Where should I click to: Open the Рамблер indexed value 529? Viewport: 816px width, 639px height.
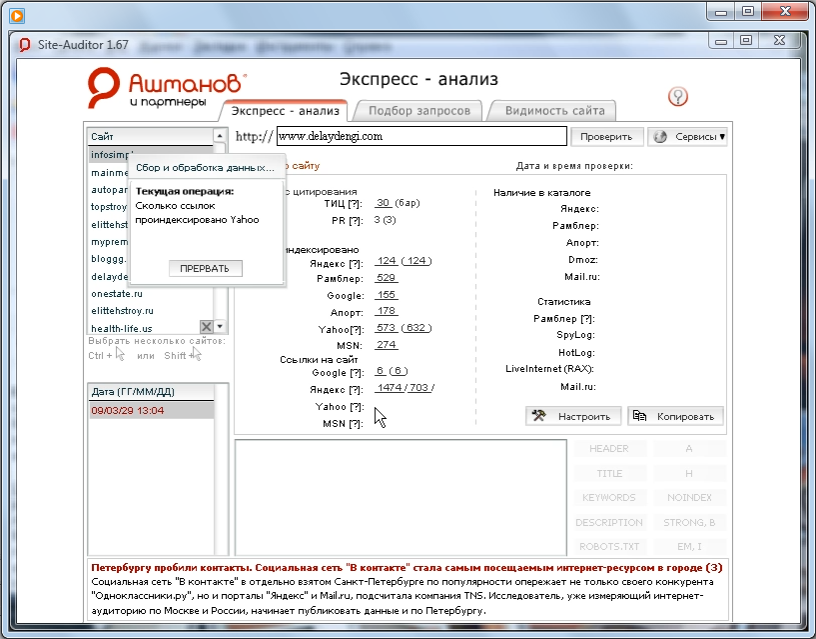click(x=386, y=278)
